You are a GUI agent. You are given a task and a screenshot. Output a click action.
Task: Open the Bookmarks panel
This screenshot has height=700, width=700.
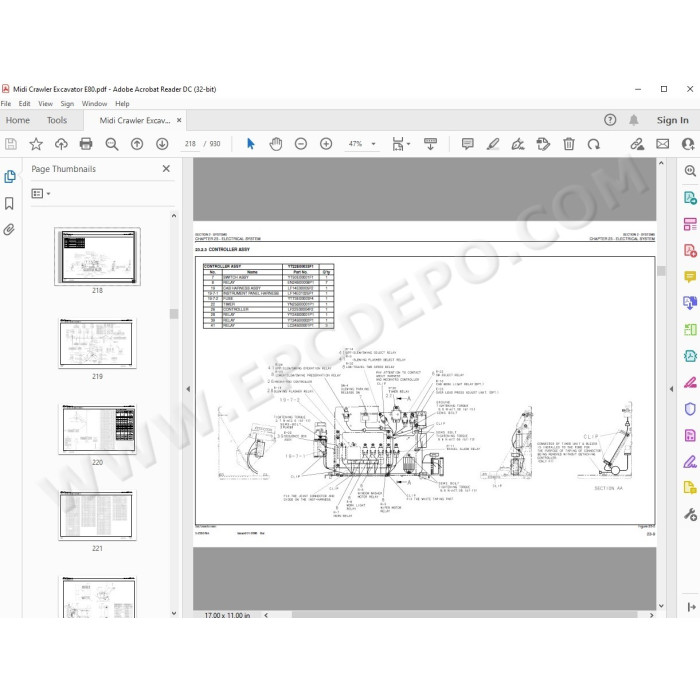point(9,204)
